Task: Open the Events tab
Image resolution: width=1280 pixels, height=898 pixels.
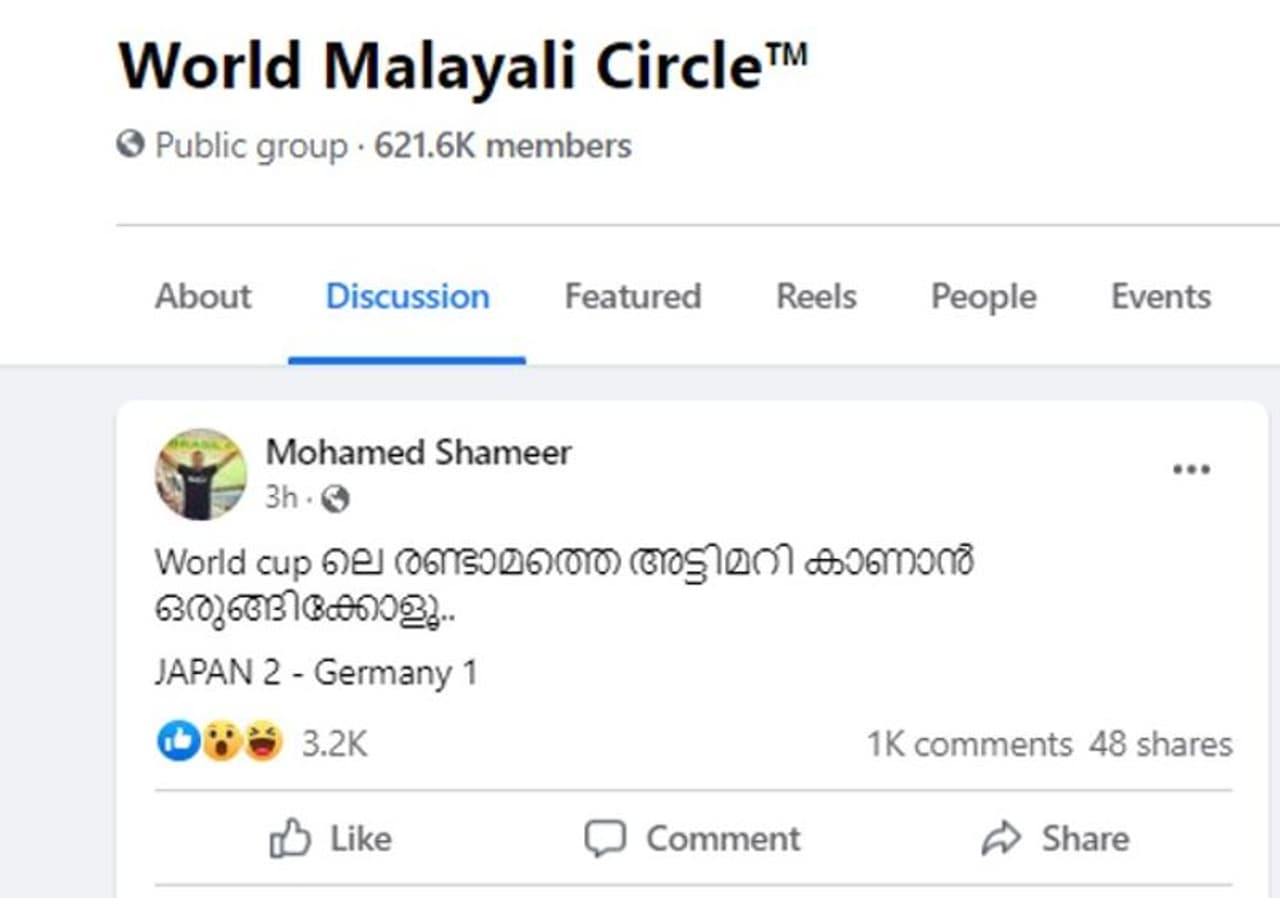Action: (1160, 297)
